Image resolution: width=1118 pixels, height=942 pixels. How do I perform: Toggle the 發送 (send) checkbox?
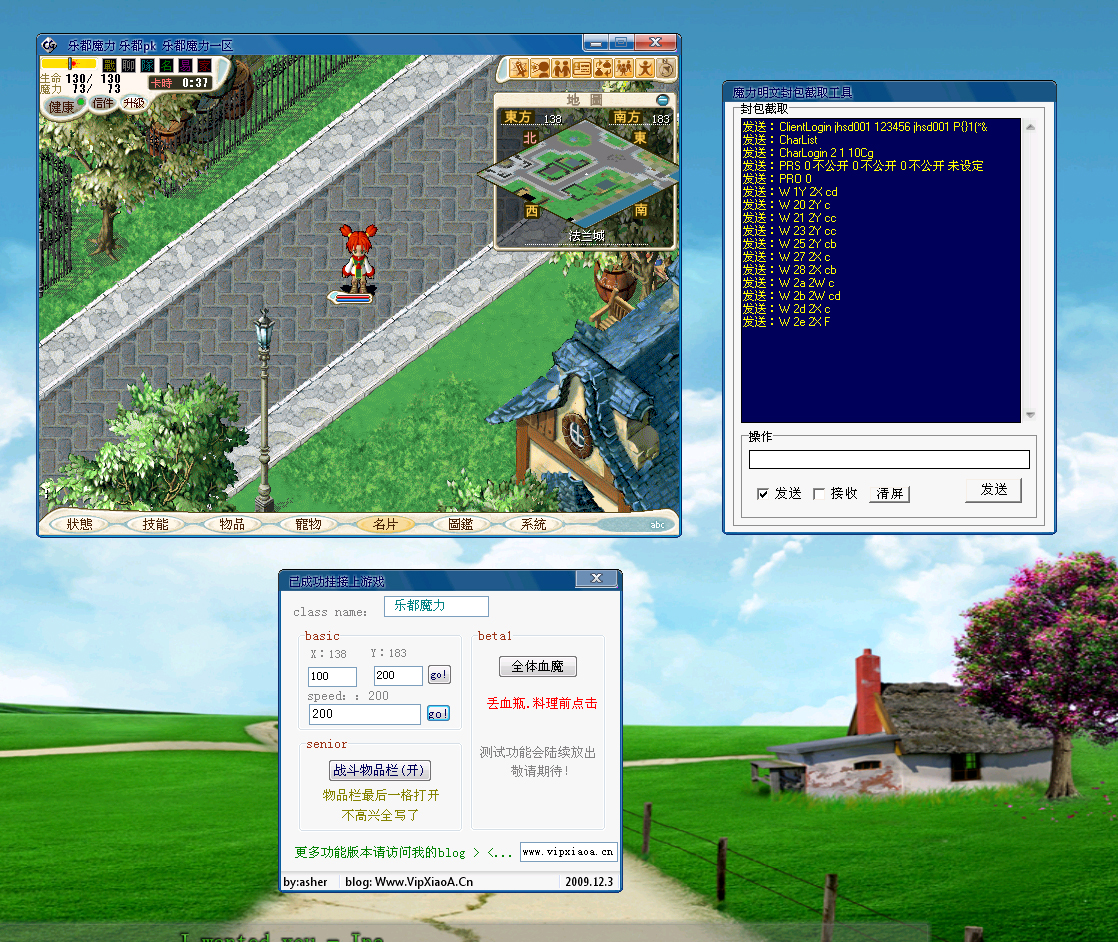click(x=764, y=494)
